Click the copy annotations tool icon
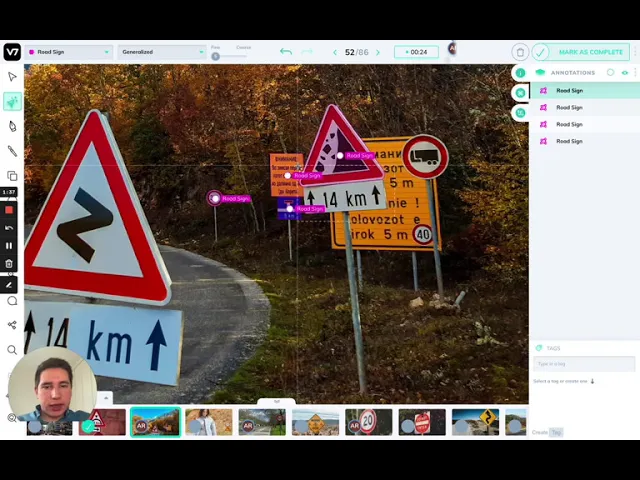The image size is (640, 480). coord(12,176)
